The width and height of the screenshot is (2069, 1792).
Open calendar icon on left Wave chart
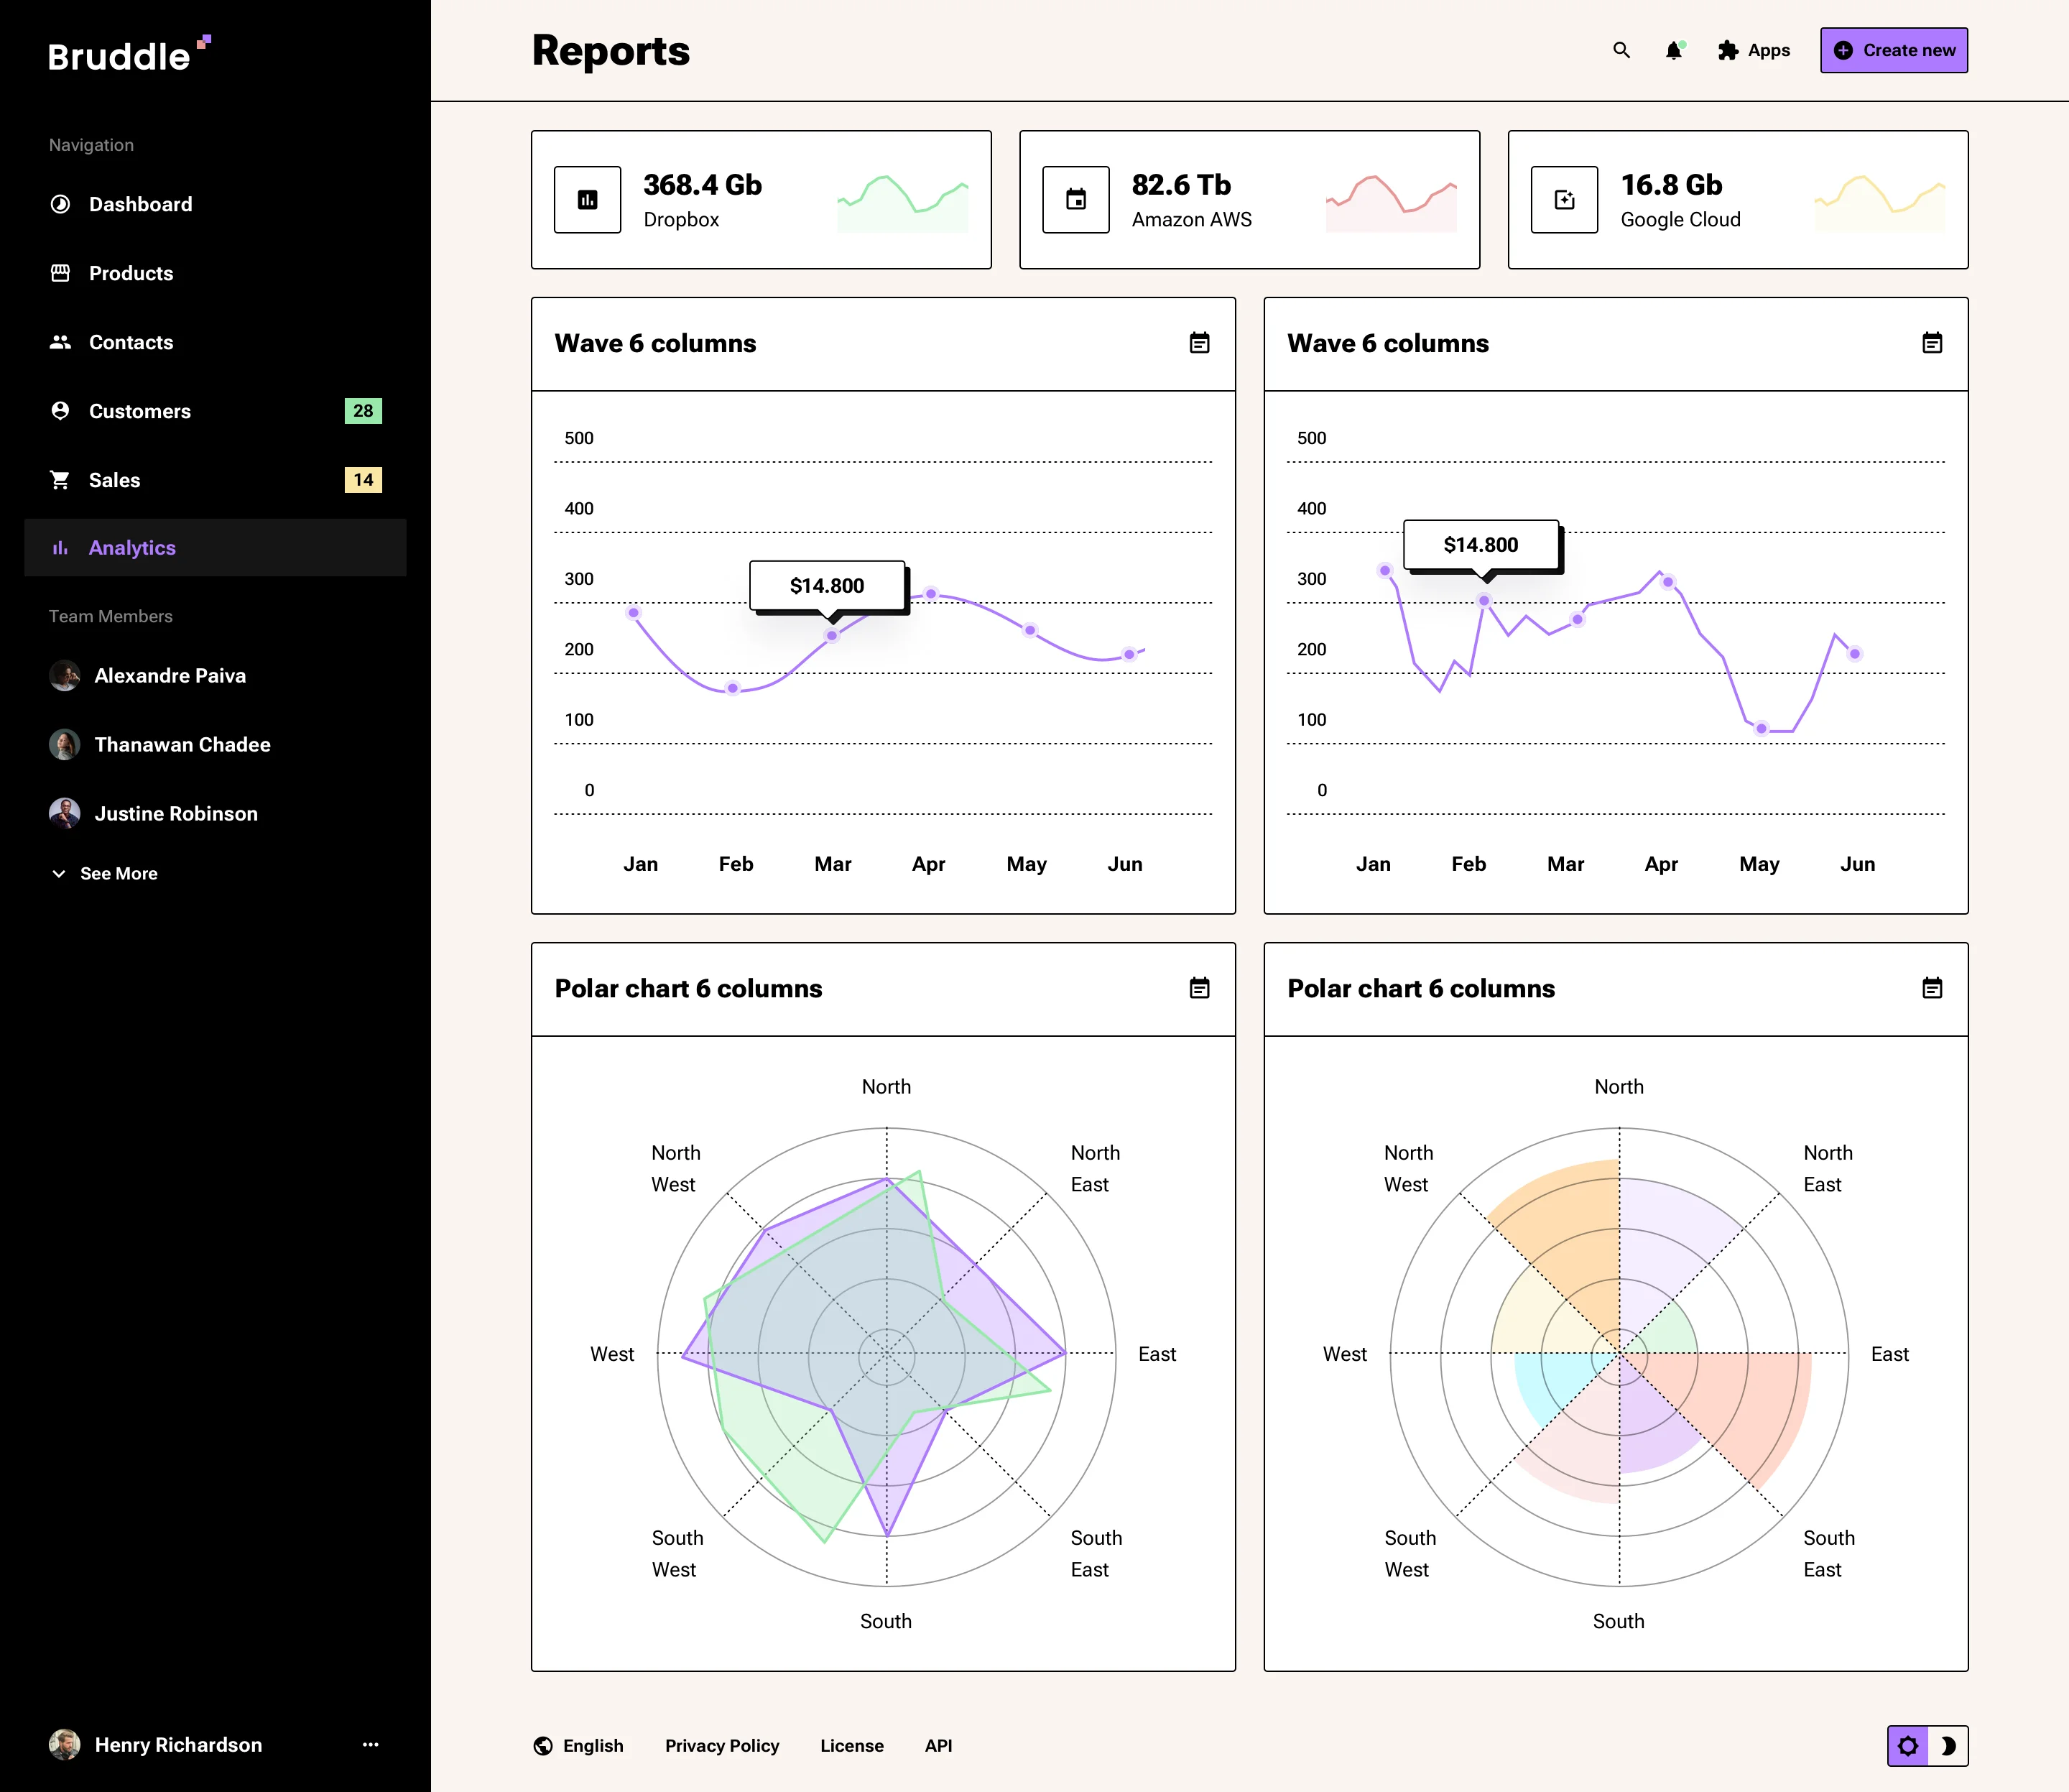click(x=1199, y=343)
